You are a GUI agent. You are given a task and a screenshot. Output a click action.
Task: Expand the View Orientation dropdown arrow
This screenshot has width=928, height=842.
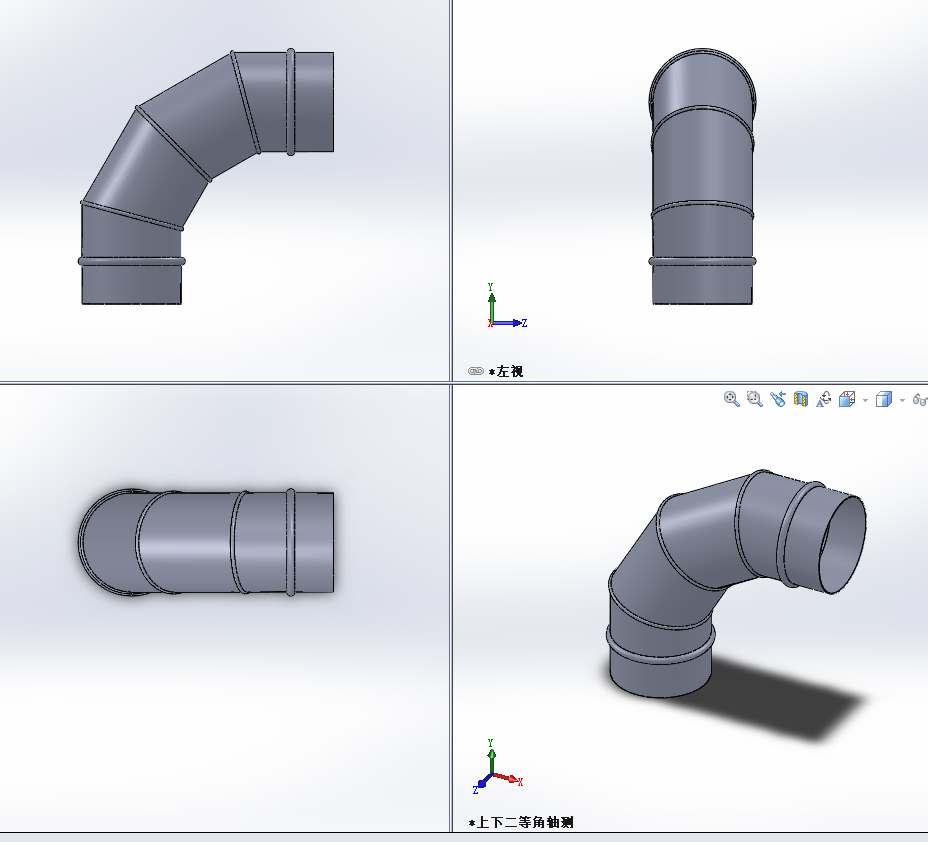coord(865,401)
